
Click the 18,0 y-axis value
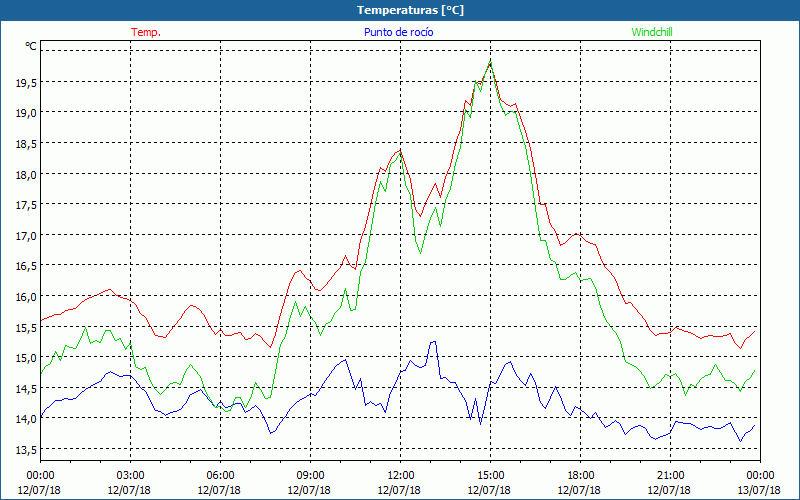(27, 176)
